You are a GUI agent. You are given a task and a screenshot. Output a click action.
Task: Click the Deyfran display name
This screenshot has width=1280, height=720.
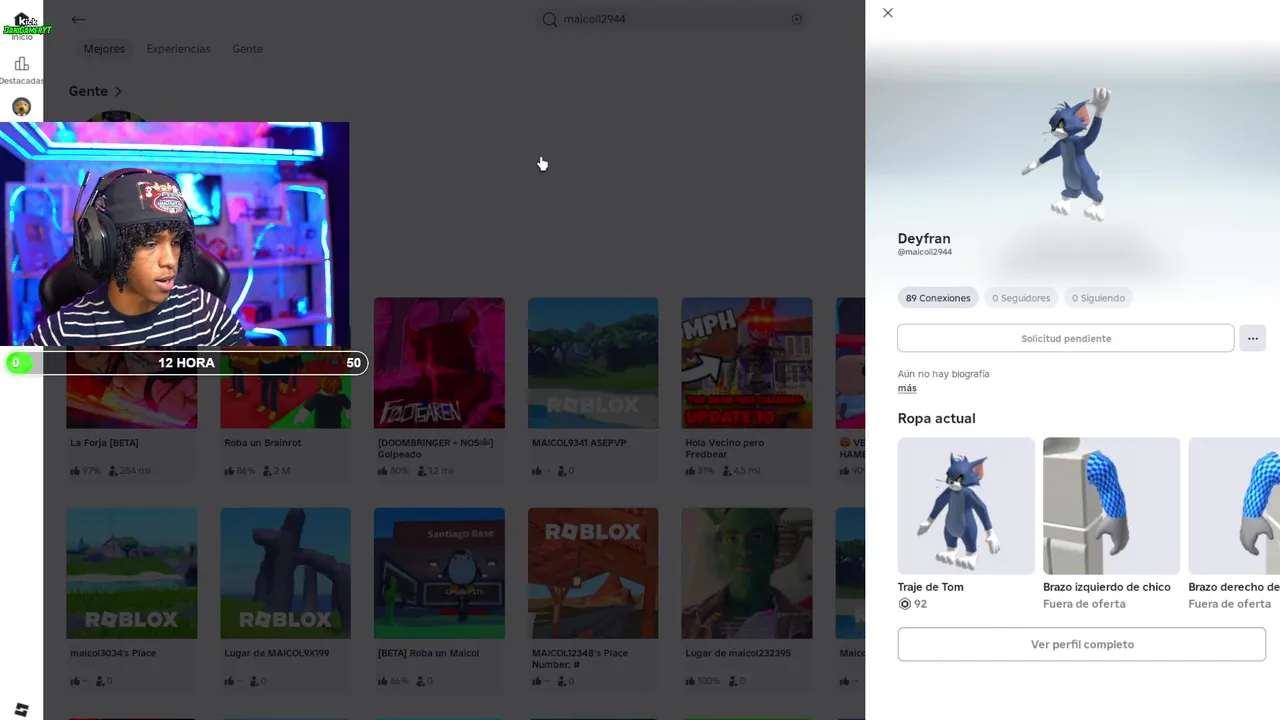pyautogui.click(x=924, y=239)
